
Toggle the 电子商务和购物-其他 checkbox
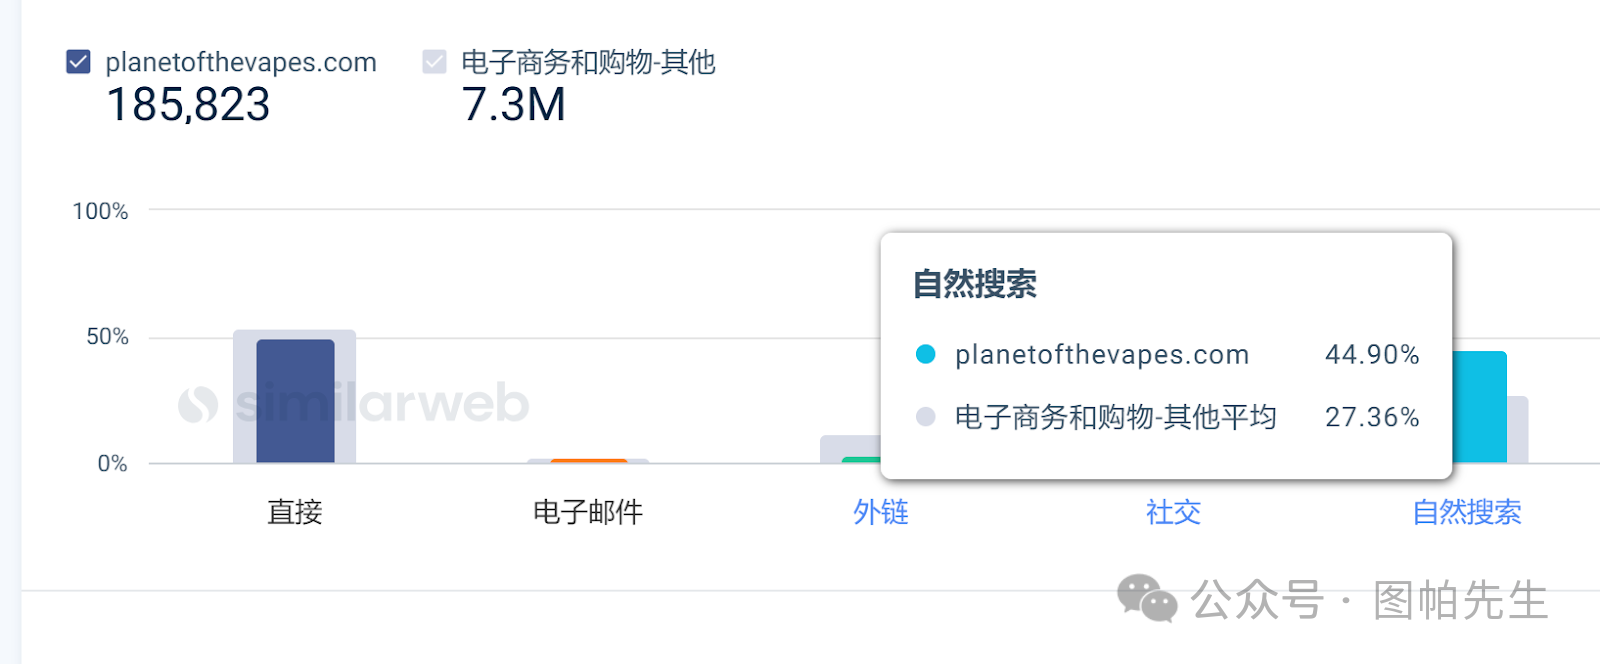[x=434, y=62]
